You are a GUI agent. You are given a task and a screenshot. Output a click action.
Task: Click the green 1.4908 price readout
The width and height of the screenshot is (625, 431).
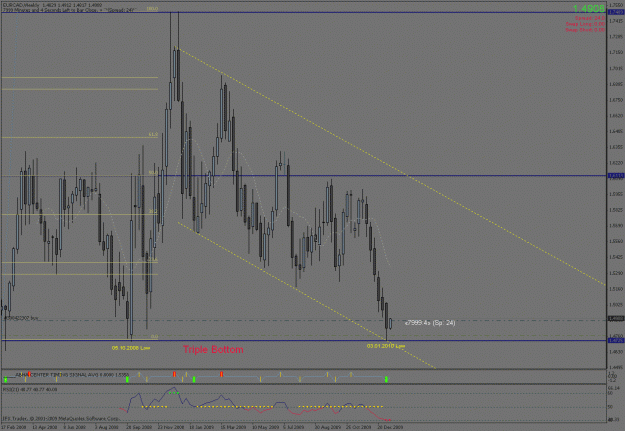pyautogui.click(x=589, y=8)
